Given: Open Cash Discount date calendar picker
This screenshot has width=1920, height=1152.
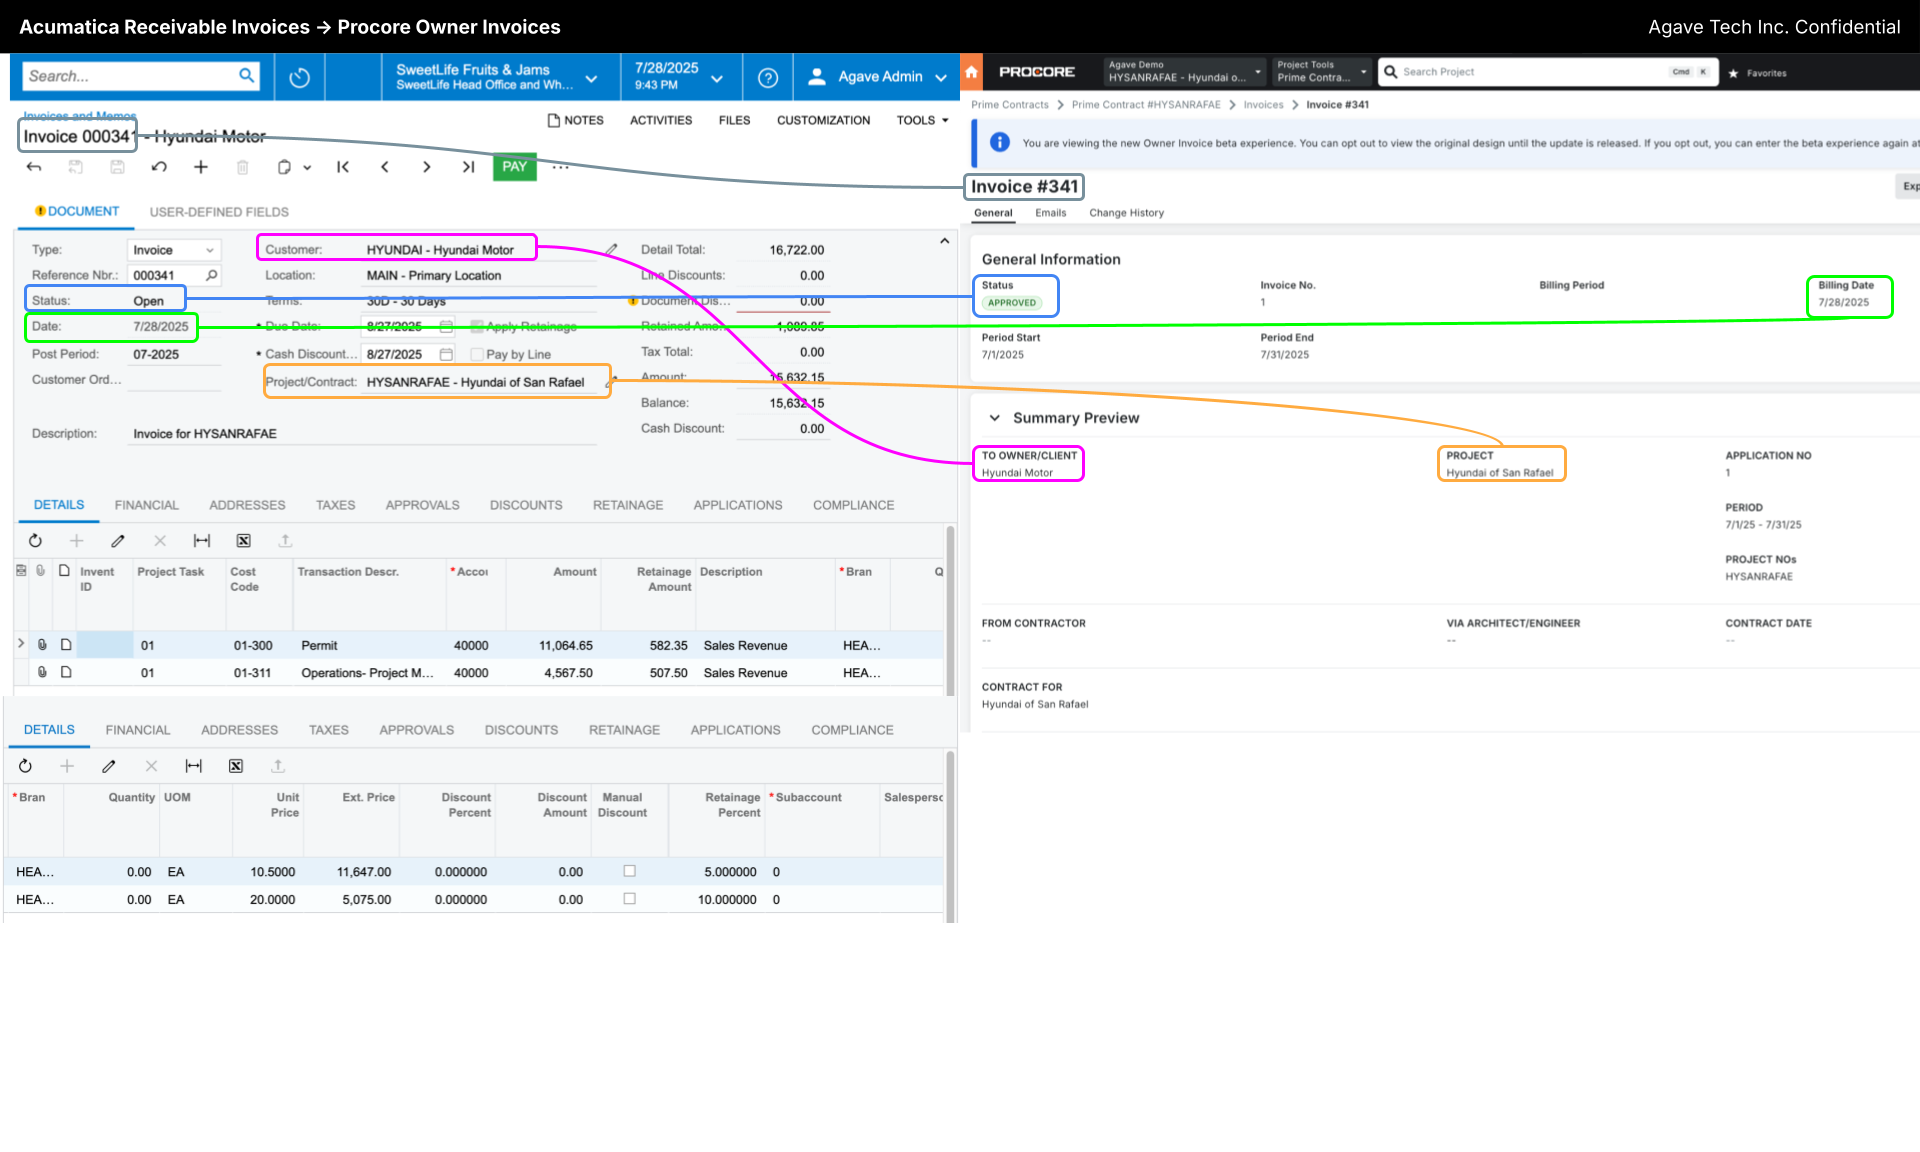Looking at the screenshot, I should pos(446,354).
